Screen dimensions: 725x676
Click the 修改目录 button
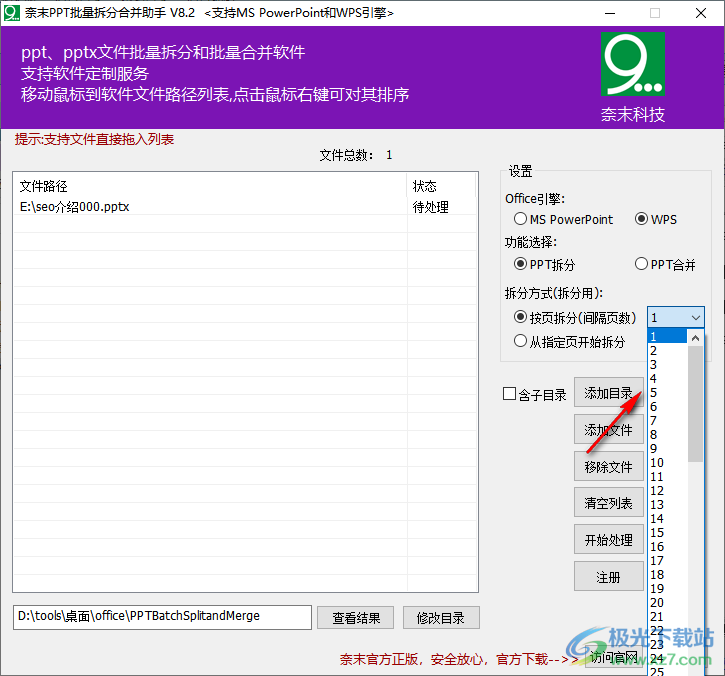(x=441, y=618)
